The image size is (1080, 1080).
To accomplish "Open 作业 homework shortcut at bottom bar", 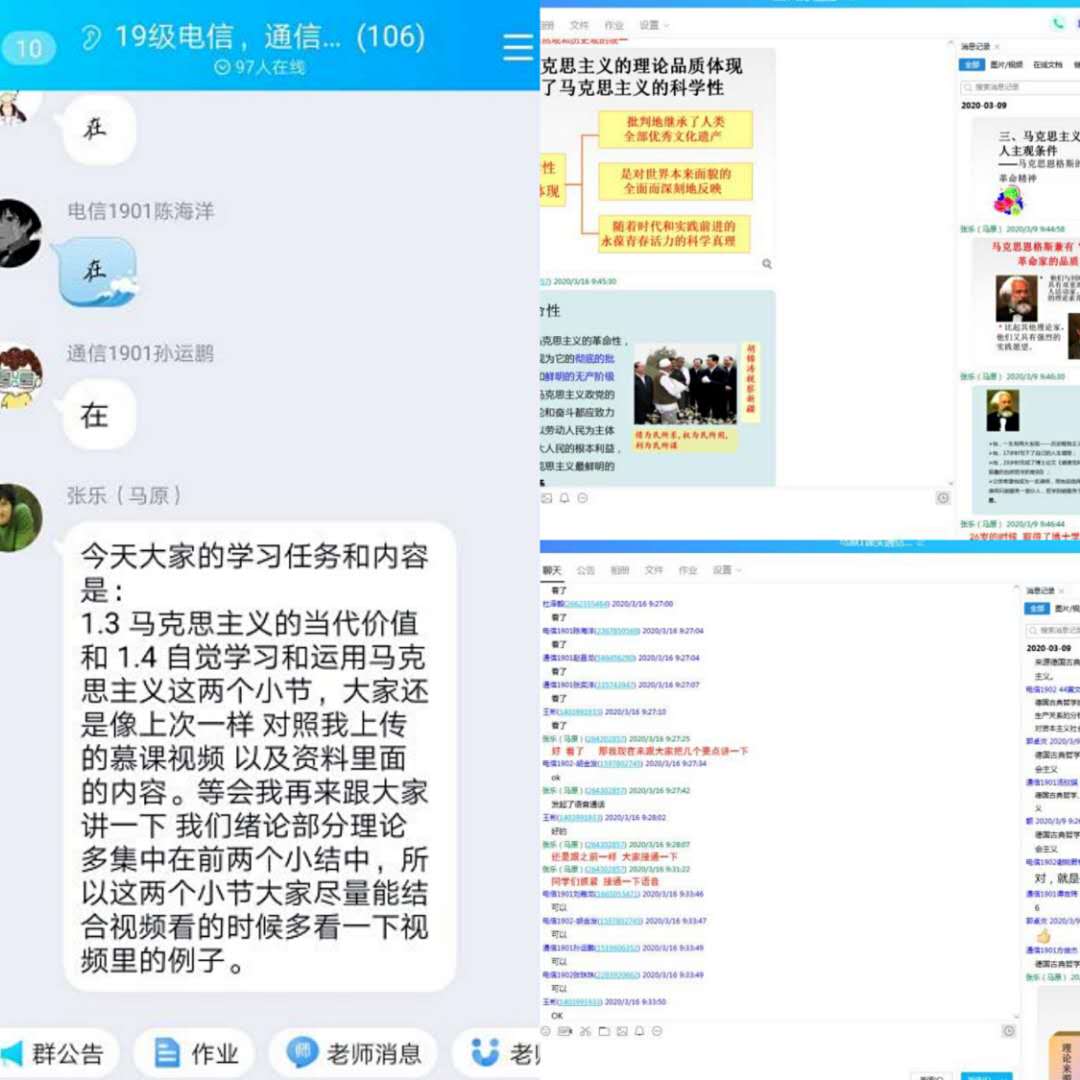I will [x=195, y=1053].
